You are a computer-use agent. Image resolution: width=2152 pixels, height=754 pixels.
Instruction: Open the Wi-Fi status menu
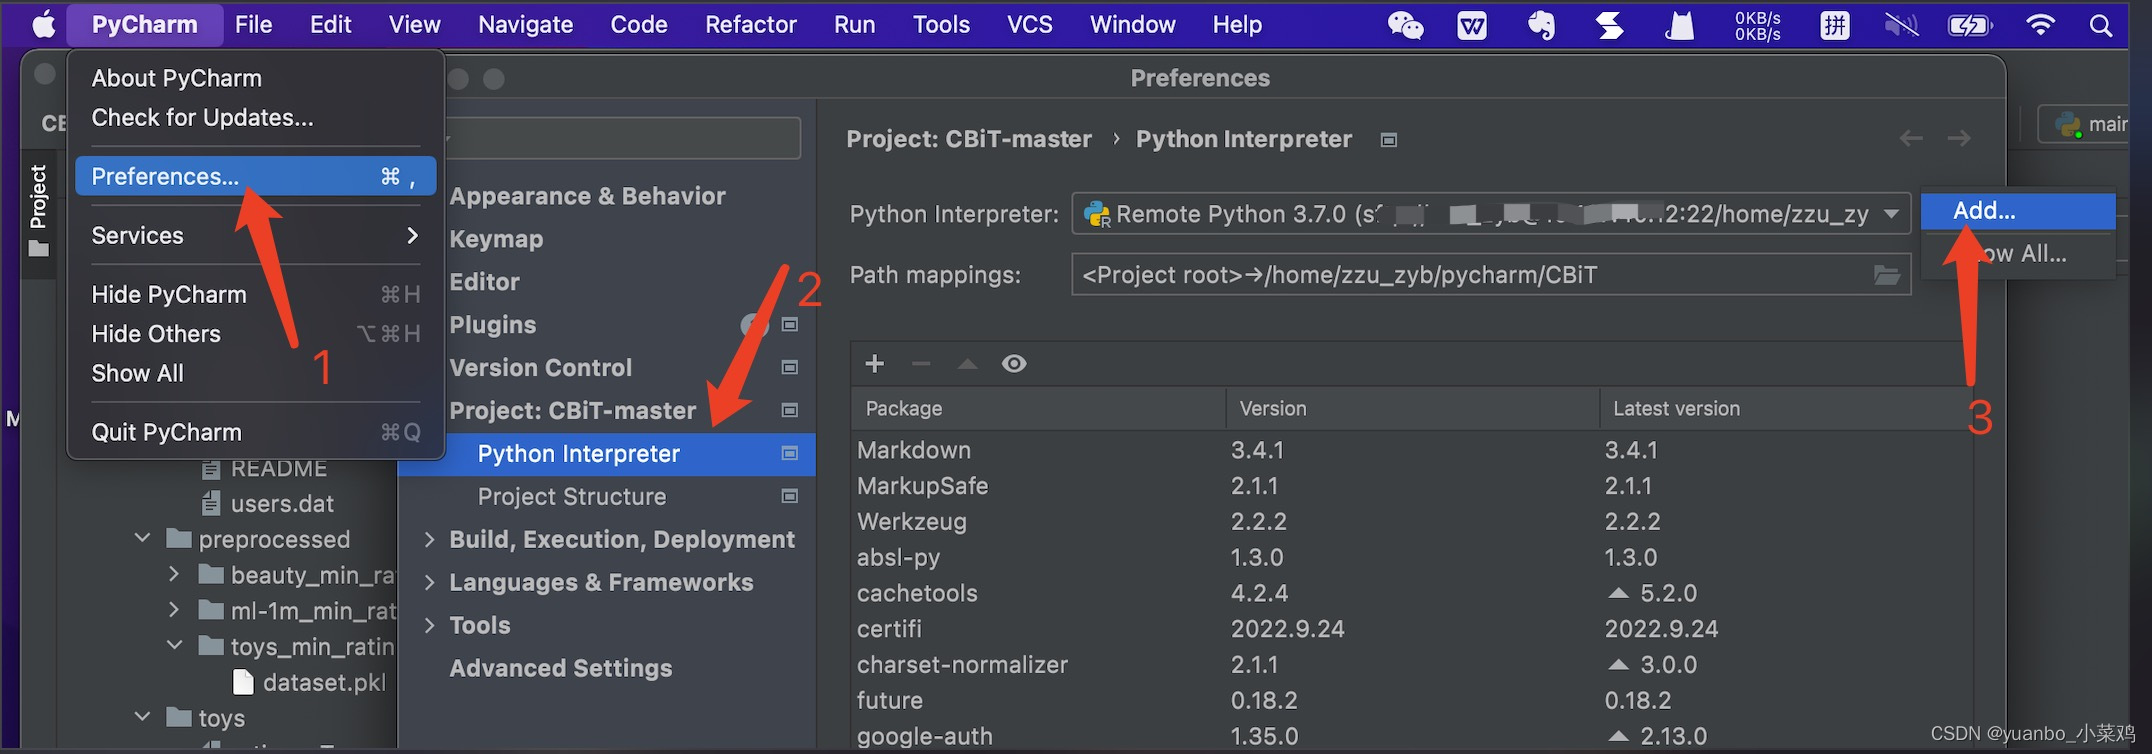click(x=2040, y=25)
